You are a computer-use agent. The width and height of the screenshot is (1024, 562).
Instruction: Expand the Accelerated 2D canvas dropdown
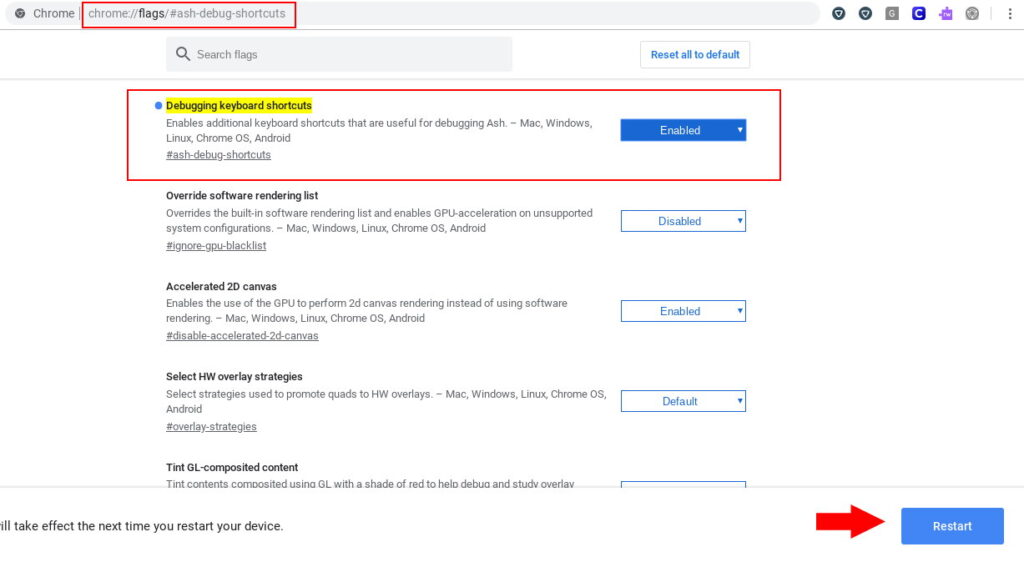point(683,311)
